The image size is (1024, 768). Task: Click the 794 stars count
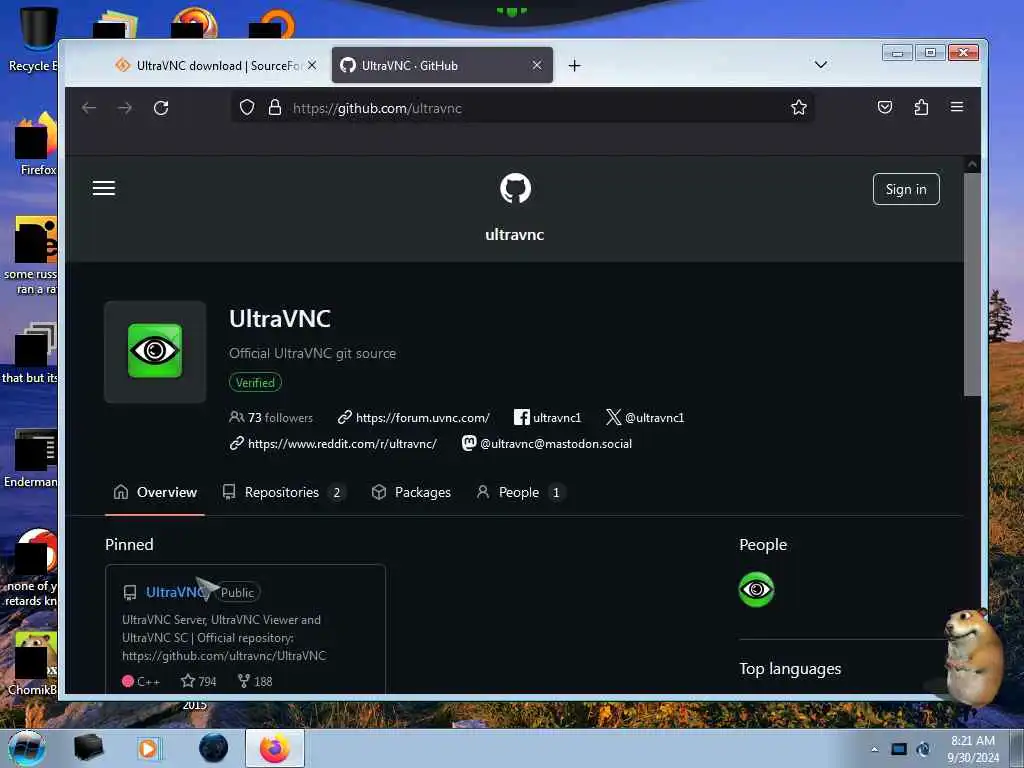pyautogui.click(x=199, y=681)
